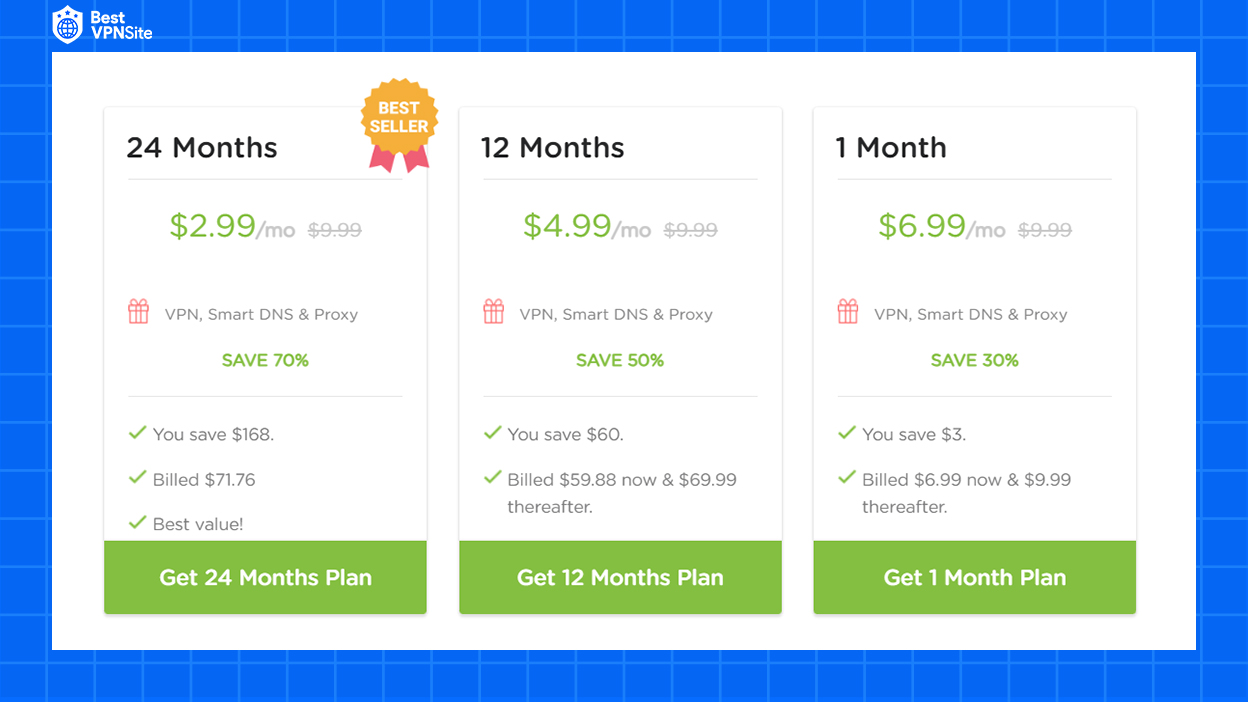The height and width of the screenshot is (702, 1248).
Task: Get the 24 Months Plan
Action: (x=265, y=577)
